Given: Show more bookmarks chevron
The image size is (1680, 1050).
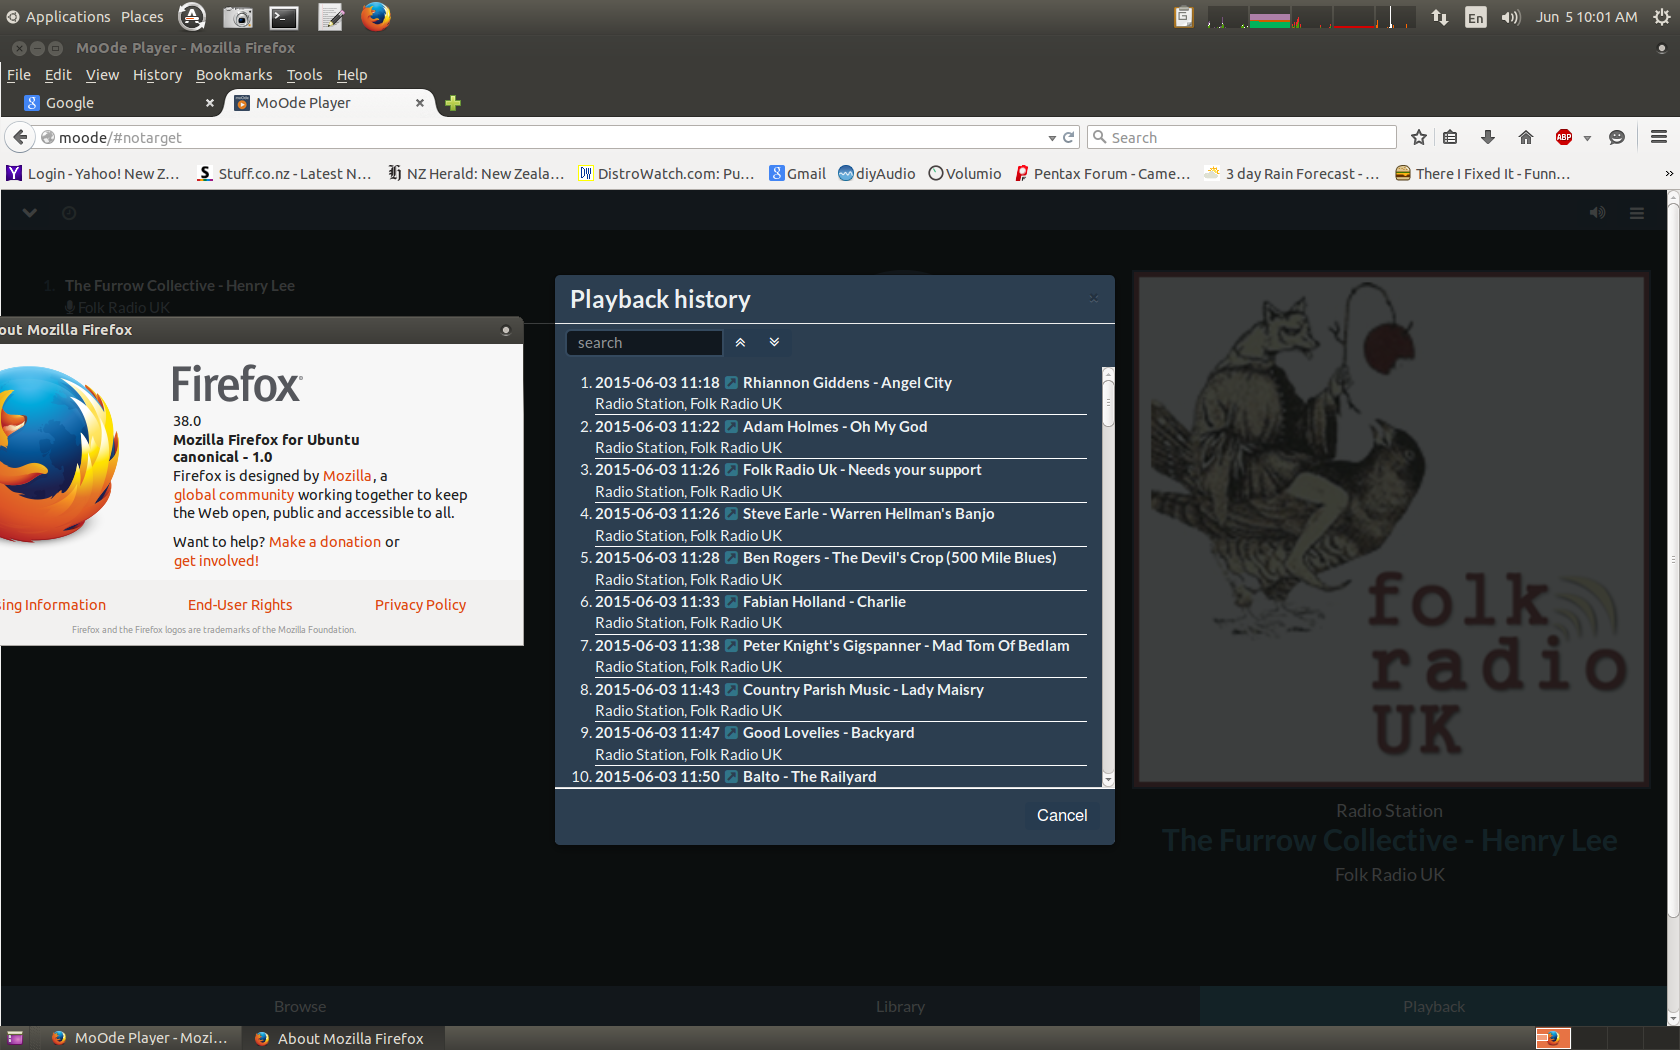Looking at the screenshot, I should point(1668,174).
